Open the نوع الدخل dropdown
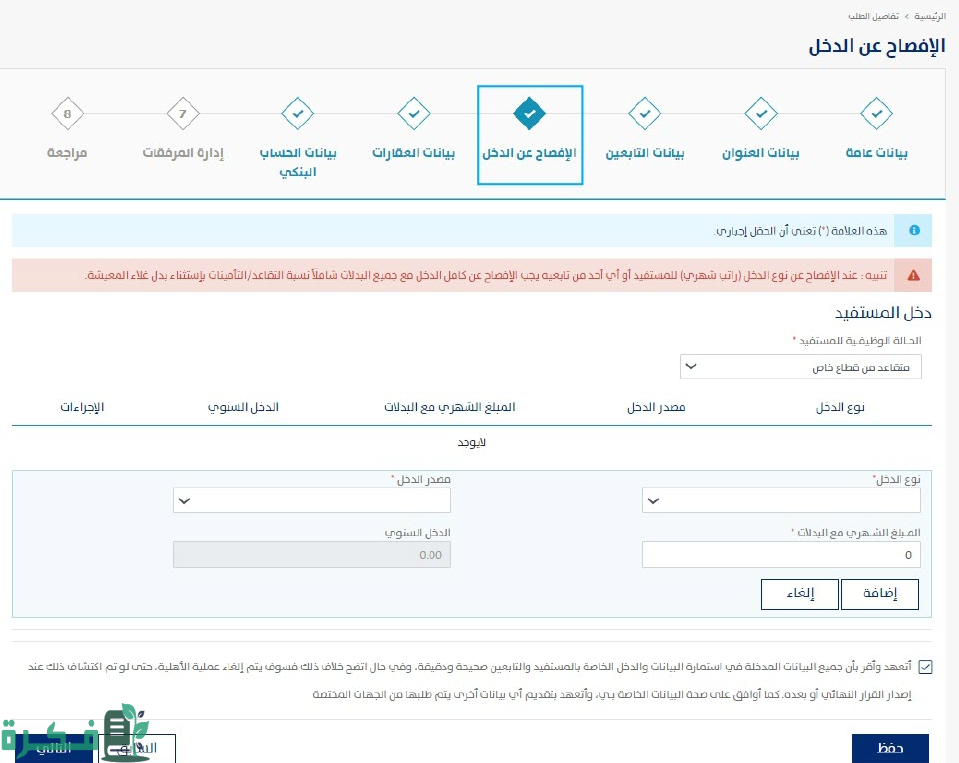Image resolution: width=959 pixels, height=763 pixels. (781, 501)
